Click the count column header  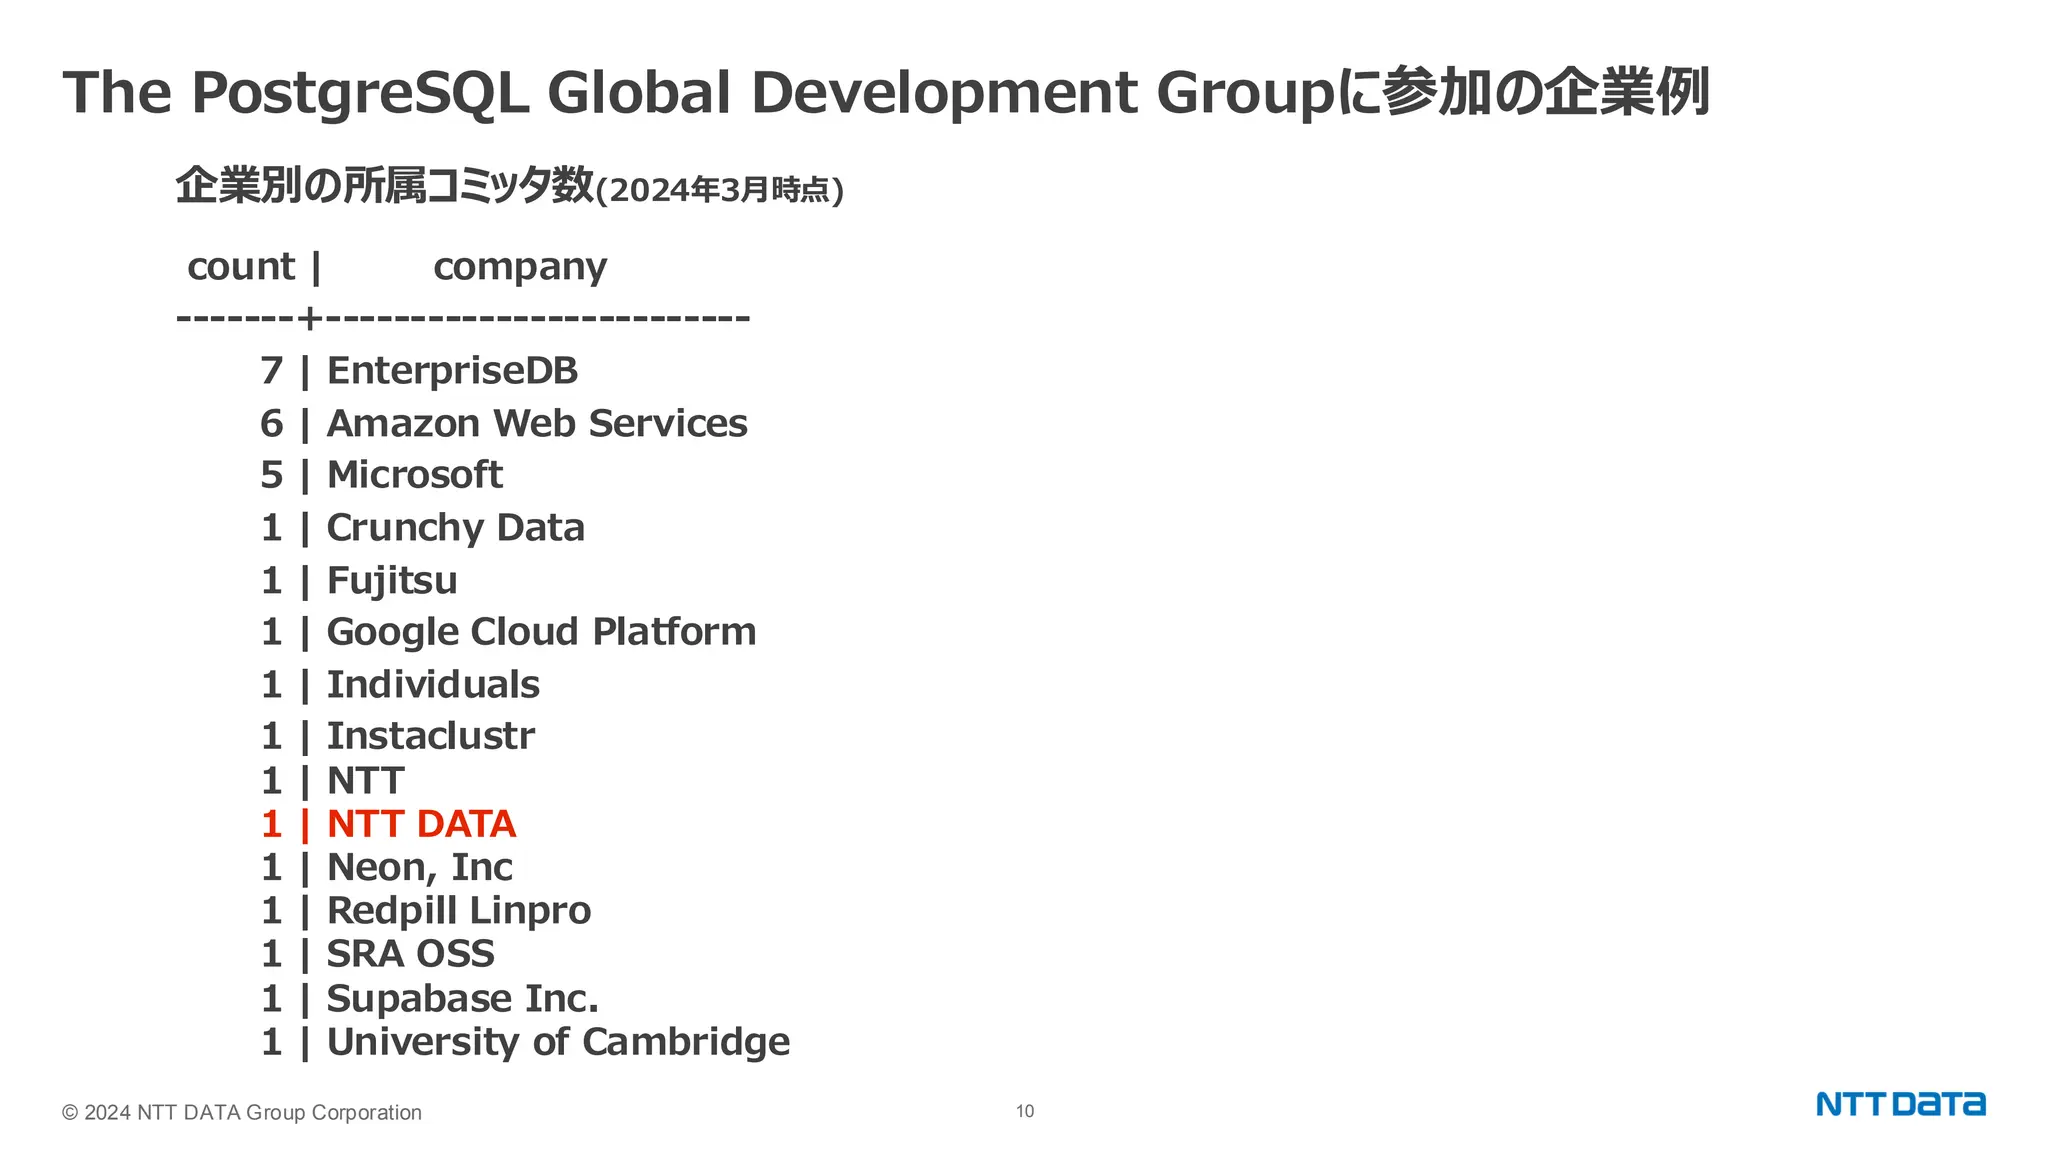(x=241, y=267)
